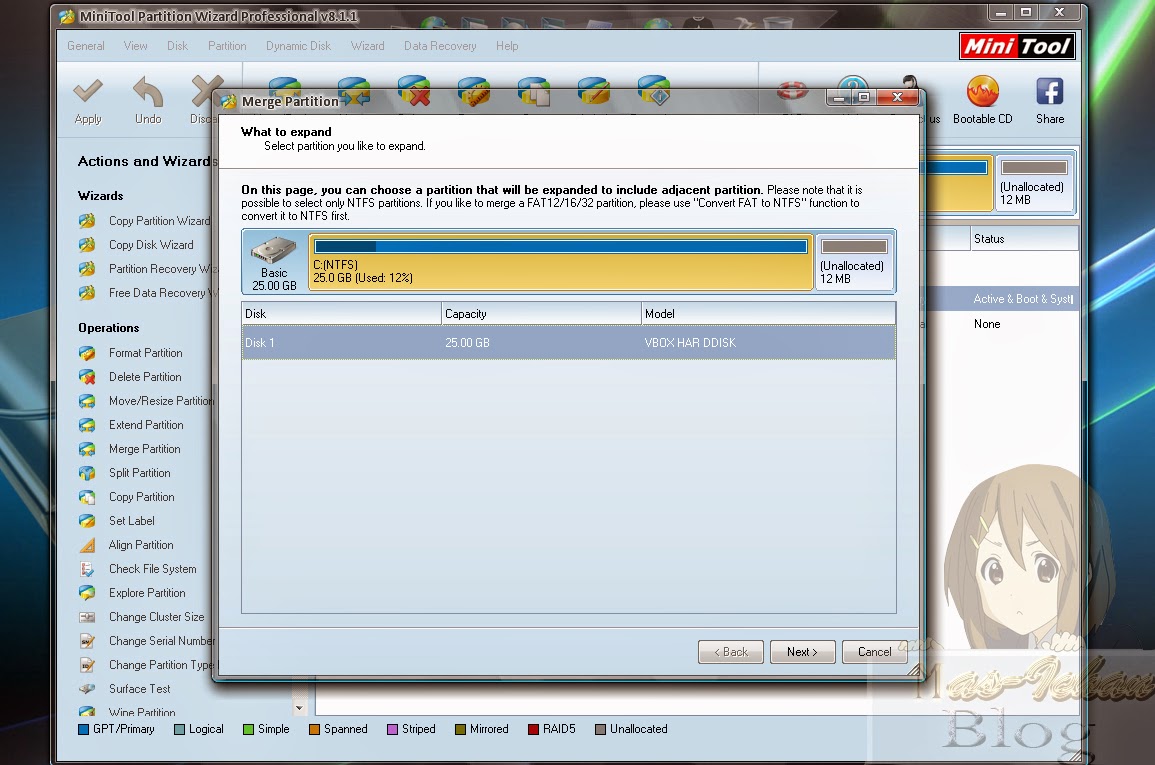Screen dimensions: 1155x765
Task: Open the Wizard menu
Action: point(368,46)
